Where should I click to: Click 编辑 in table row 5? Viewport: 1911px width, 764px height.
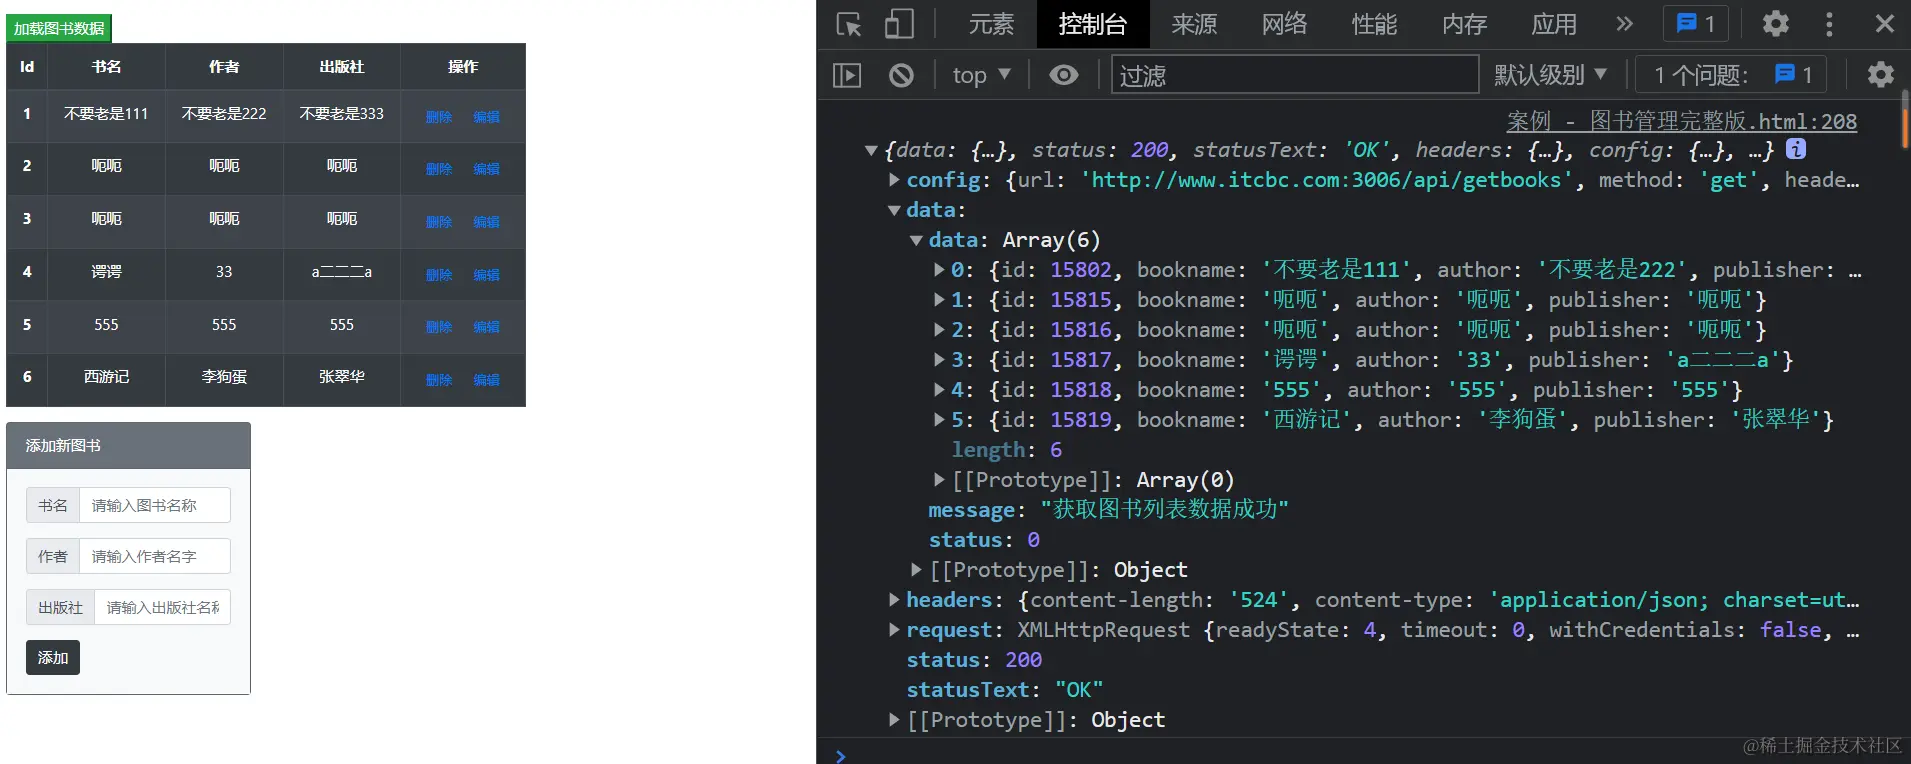point(486,327)
